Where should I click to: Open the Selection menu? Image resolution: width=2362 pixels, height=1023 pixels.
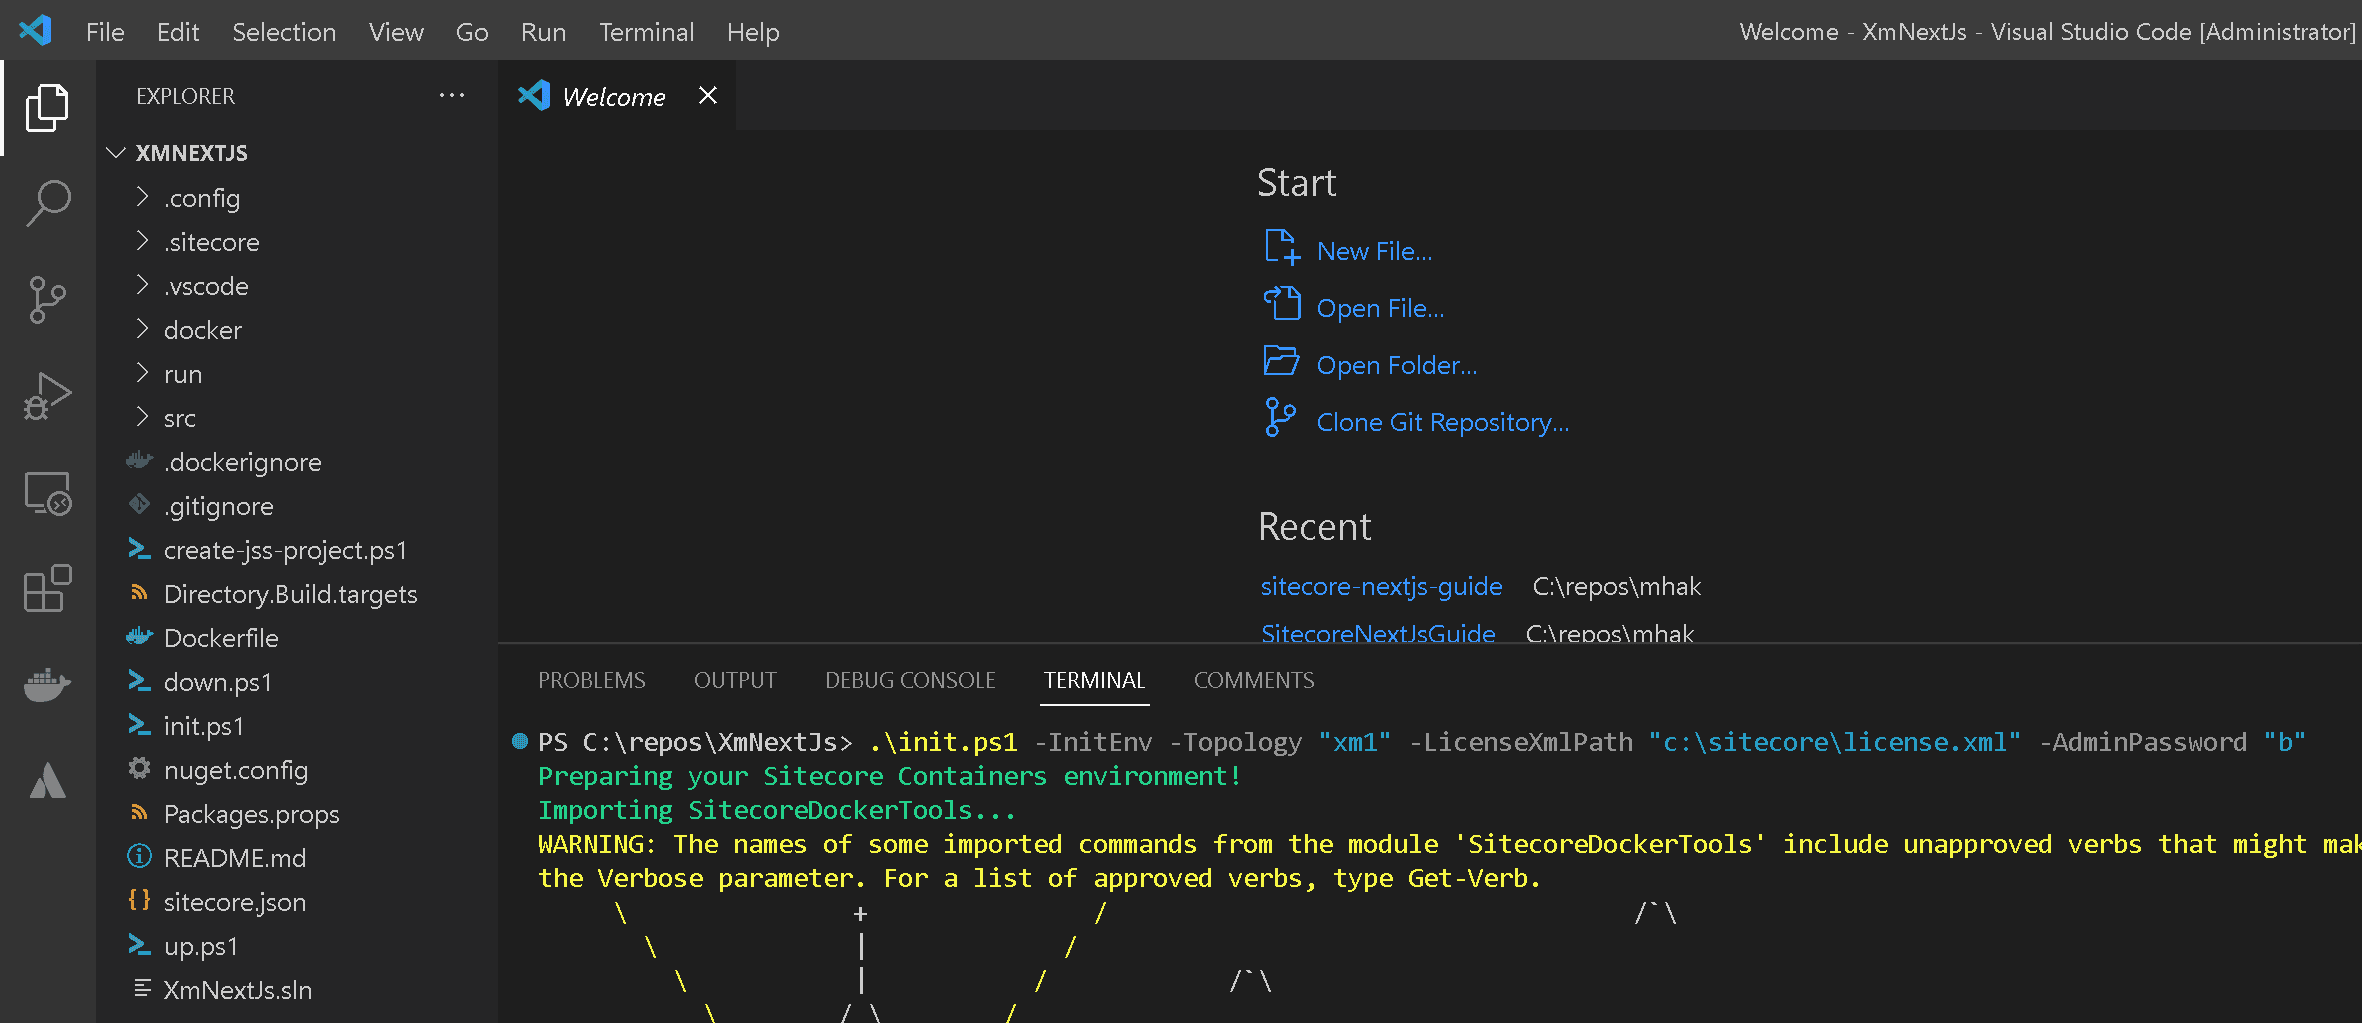pos(284,32)
